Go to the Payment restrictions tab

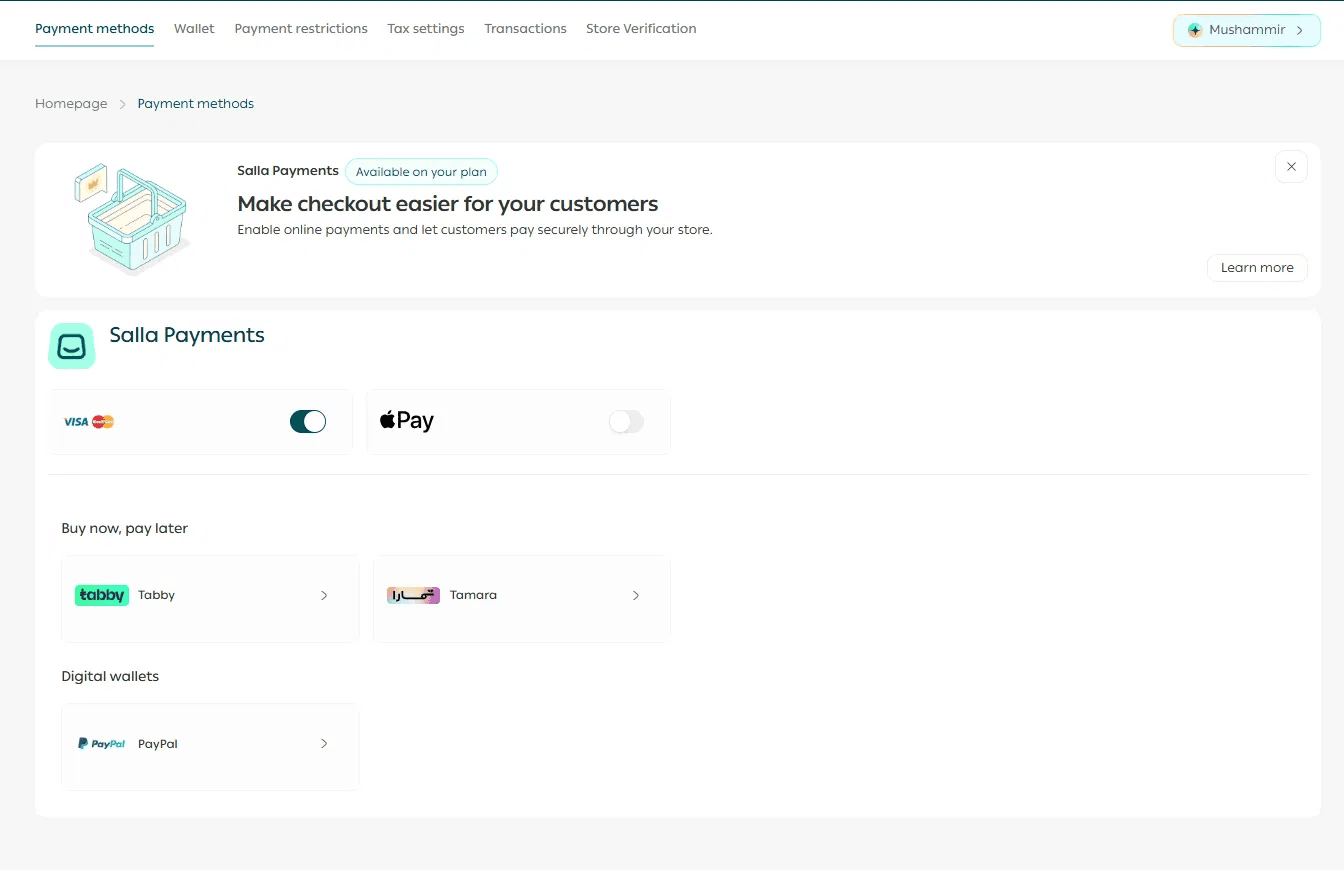point(301,29)
